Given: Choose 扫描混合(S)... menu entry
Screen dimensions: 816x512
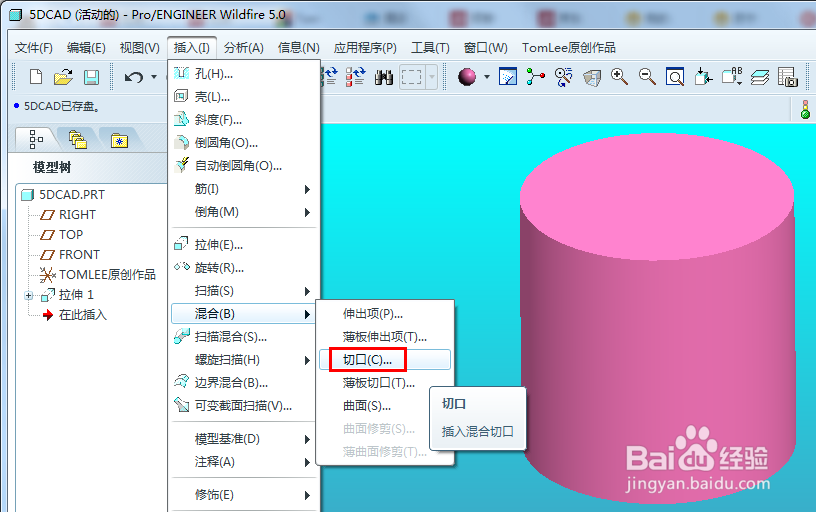Looking at the screenshot, I should coord(244,337).
